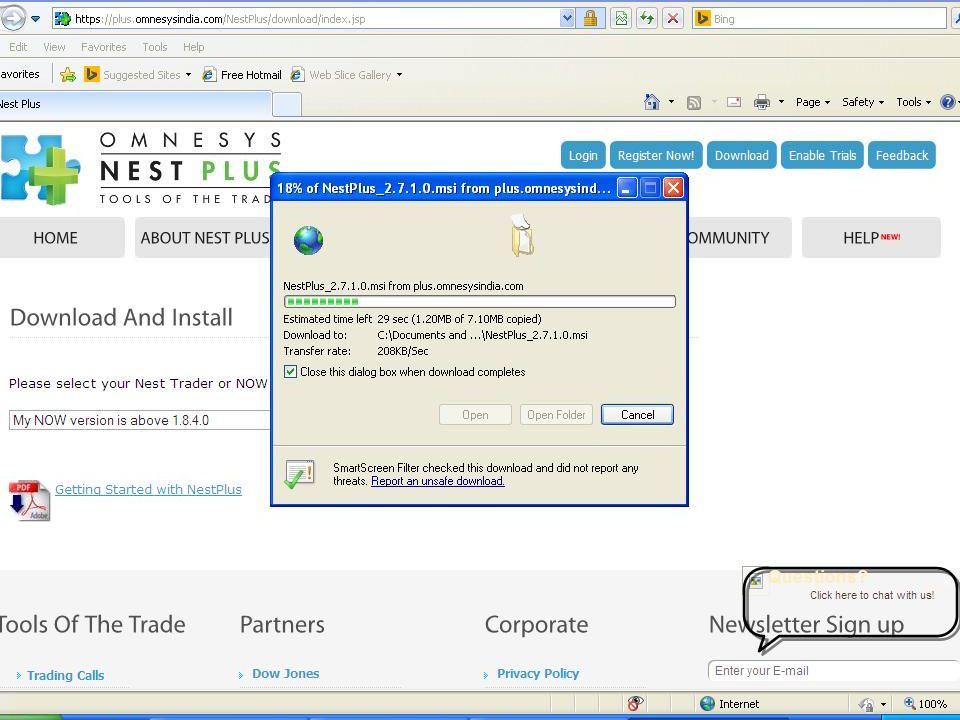Open Getting Started with NestPlus link
The image size is (960, 720).
tap(148, 489)
